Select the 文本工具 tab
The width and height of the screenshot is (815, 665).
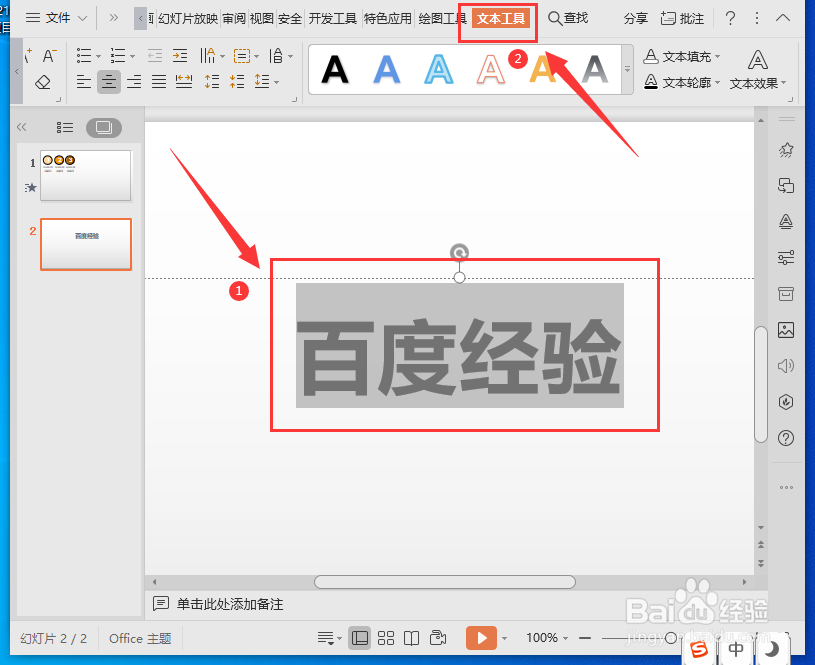pos(501,19)
